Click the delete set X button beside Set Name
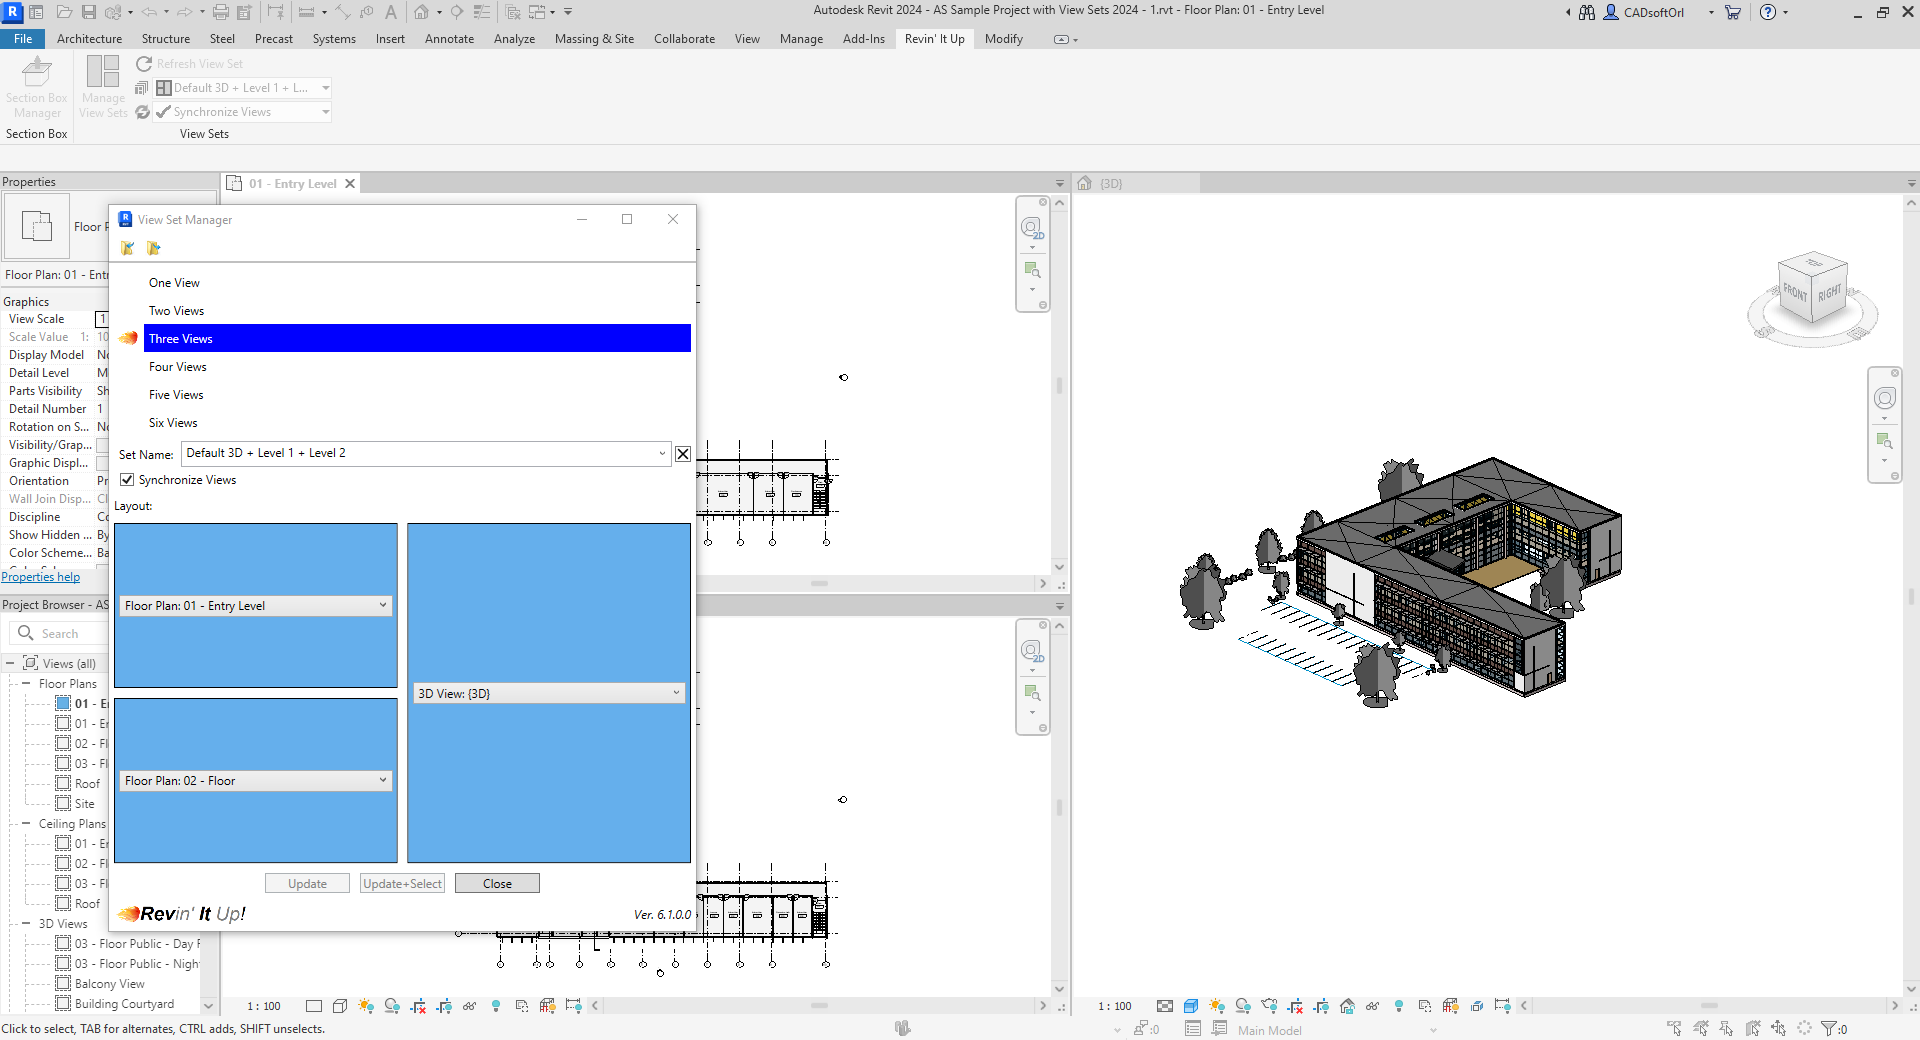Image resolution: width=1920 pixels, height=1040 pixels. click(x=682, y=454)
